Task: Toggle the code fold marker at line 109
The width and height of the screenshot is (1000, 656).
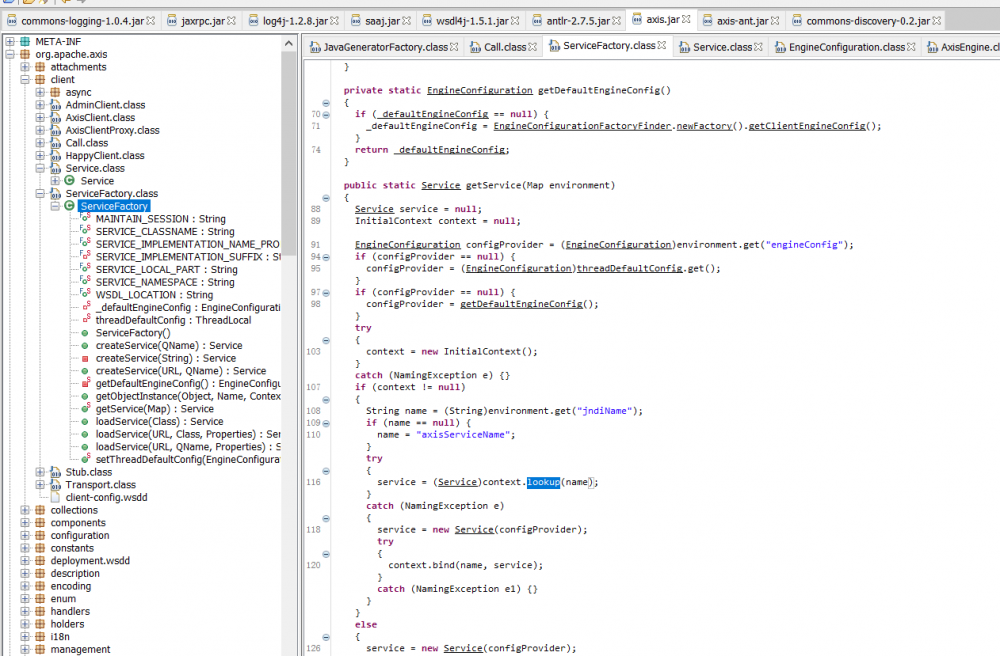Action: (x=326, y=423)
